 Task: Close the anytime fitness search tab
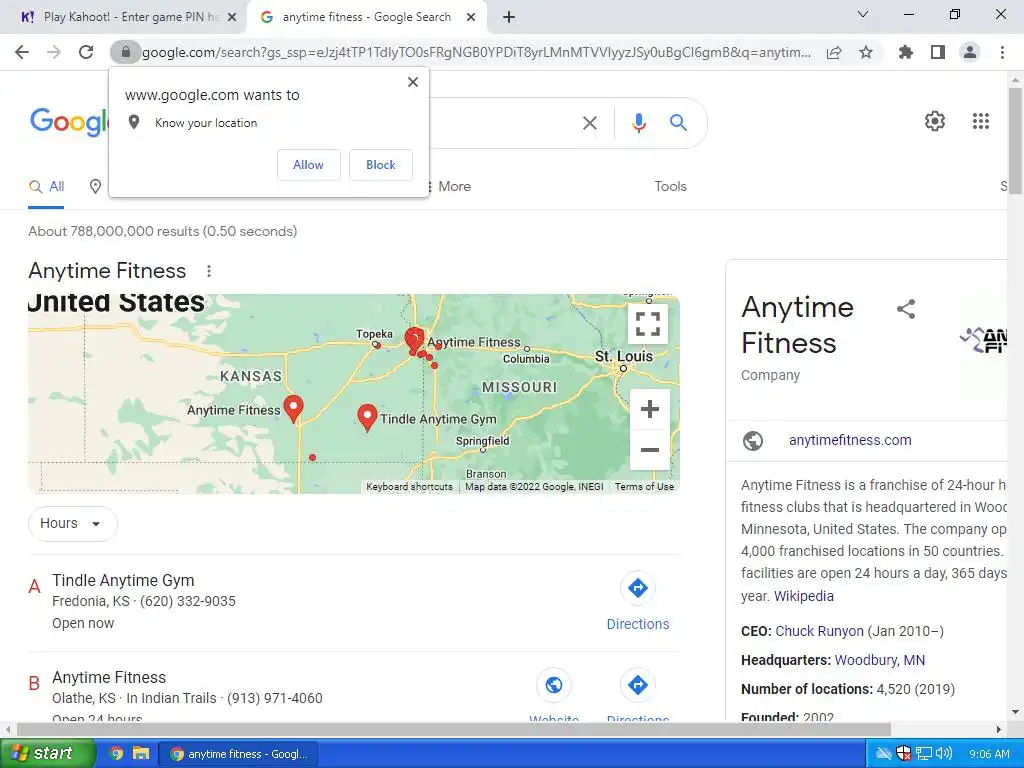[x=471, y=18]
